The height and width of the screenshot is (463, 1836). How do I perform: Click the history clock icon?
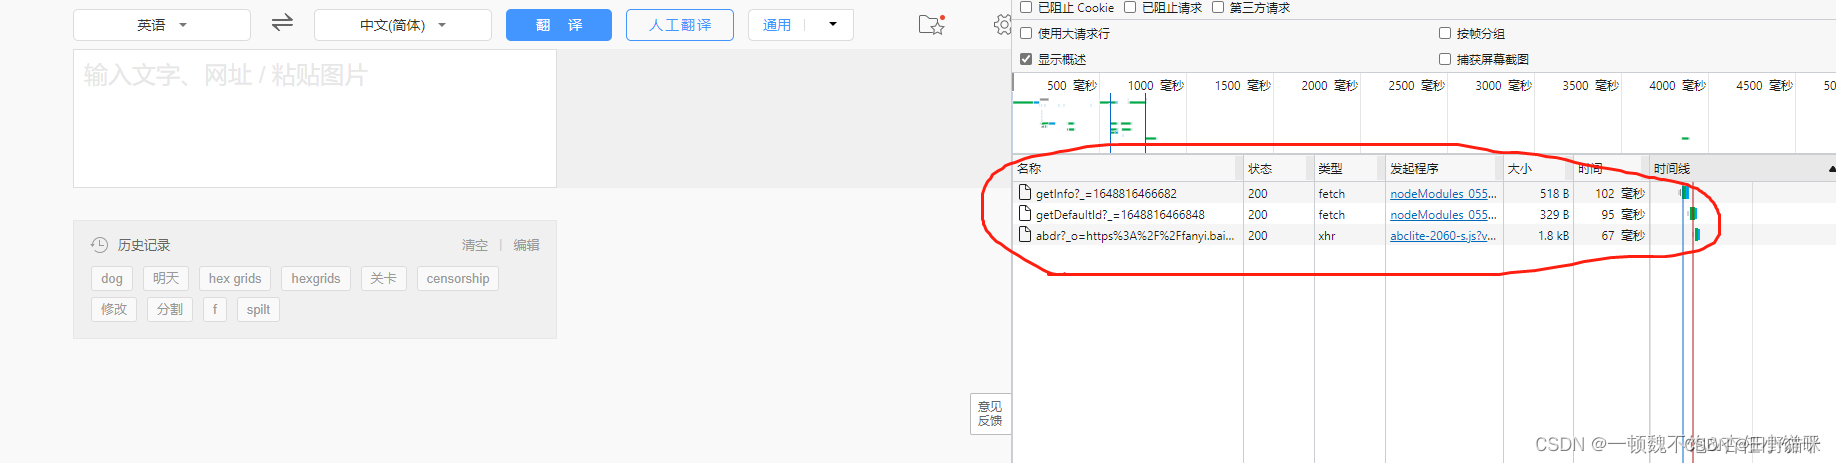[99, 245]
